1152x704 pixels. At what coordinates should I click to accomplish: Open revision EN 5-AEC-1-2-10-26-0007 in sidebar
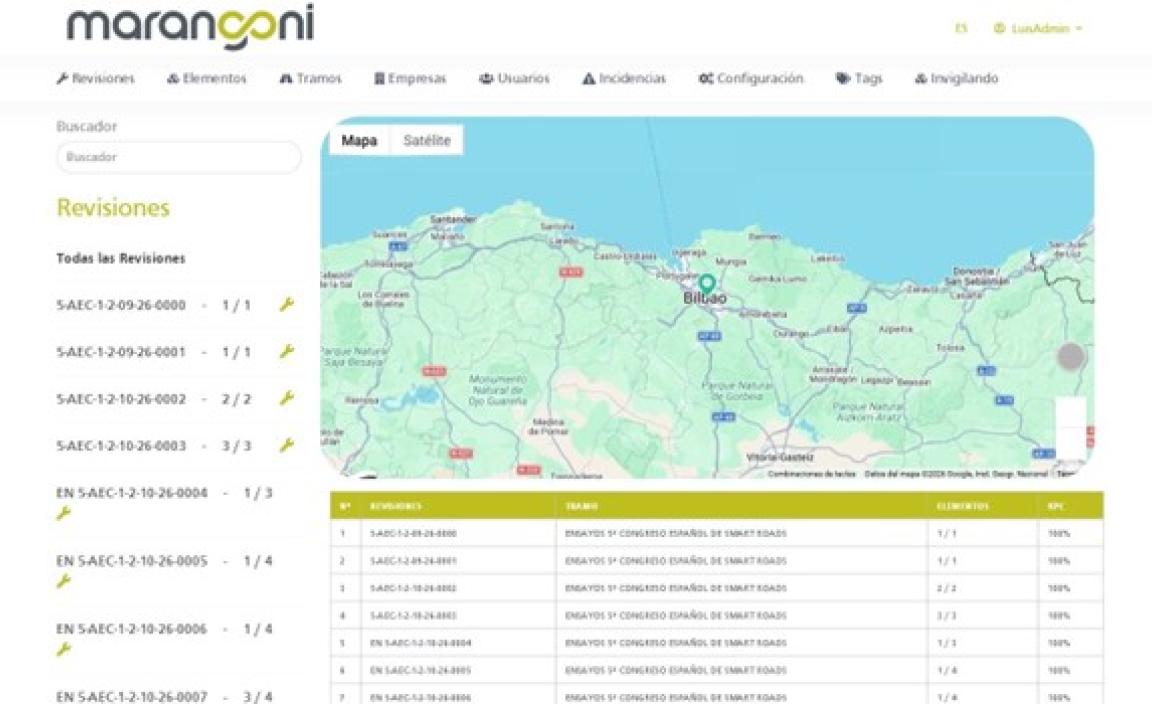[132, 696]
